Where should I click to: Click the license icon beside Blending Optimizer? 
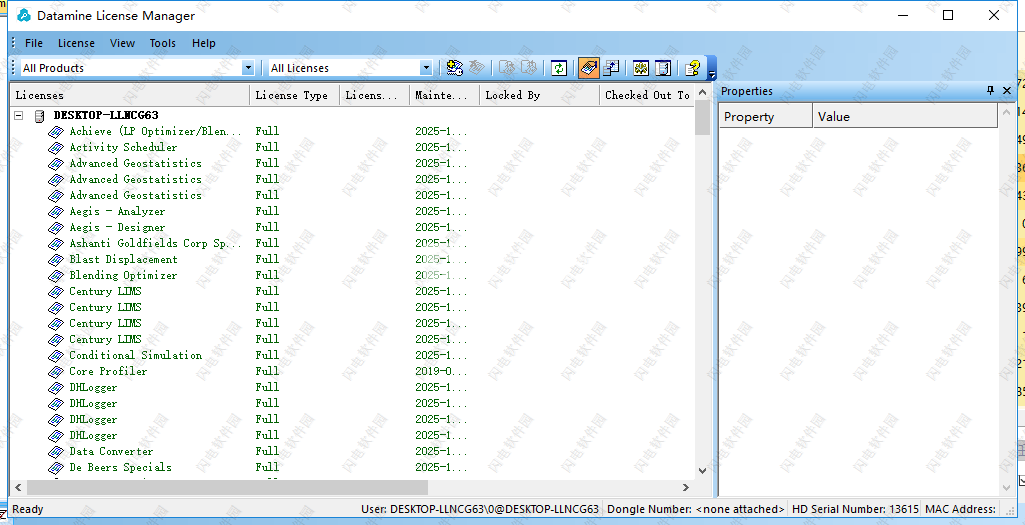(x=56, y=276)
